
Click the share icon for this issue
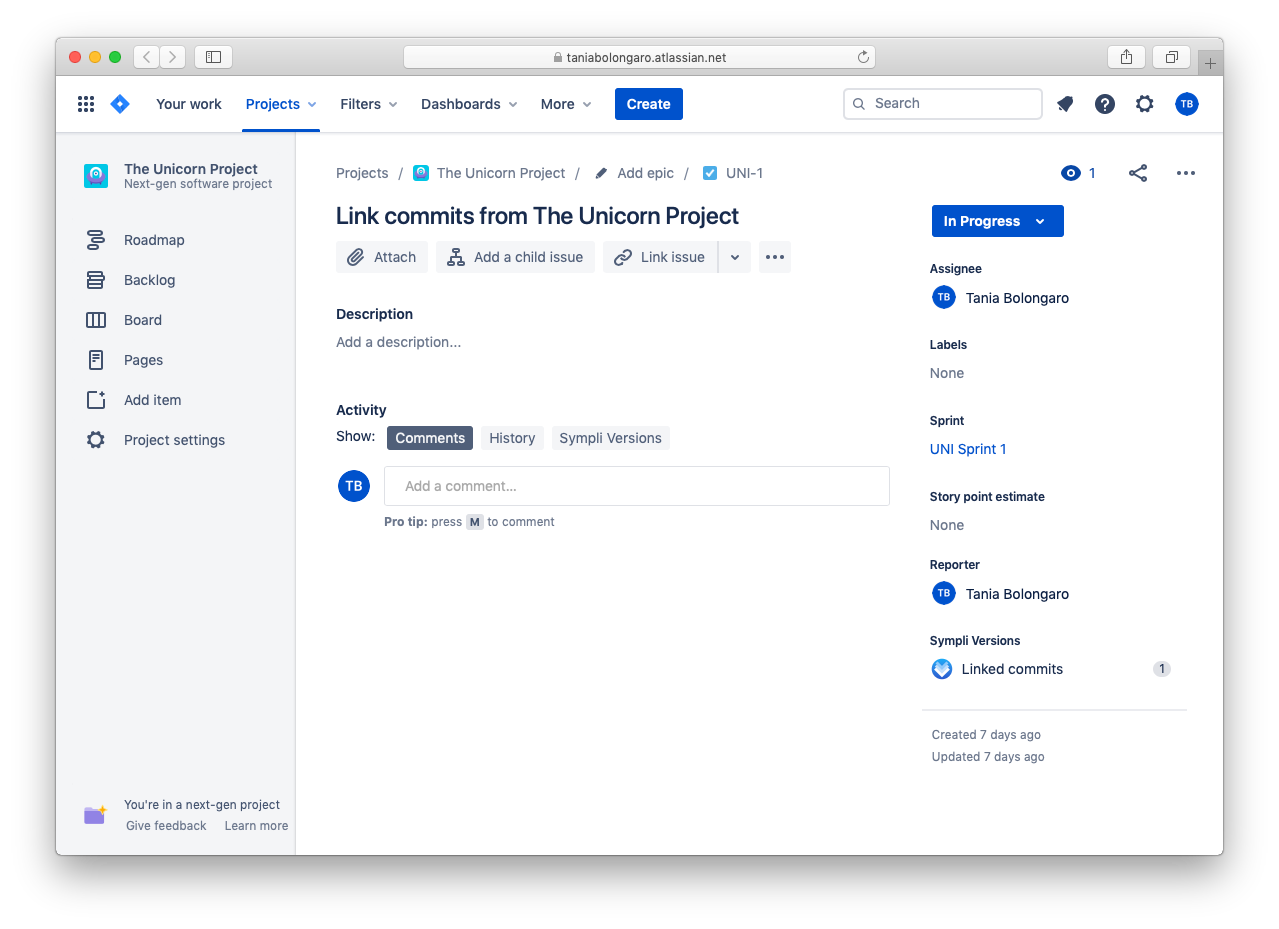point(1138,173)
